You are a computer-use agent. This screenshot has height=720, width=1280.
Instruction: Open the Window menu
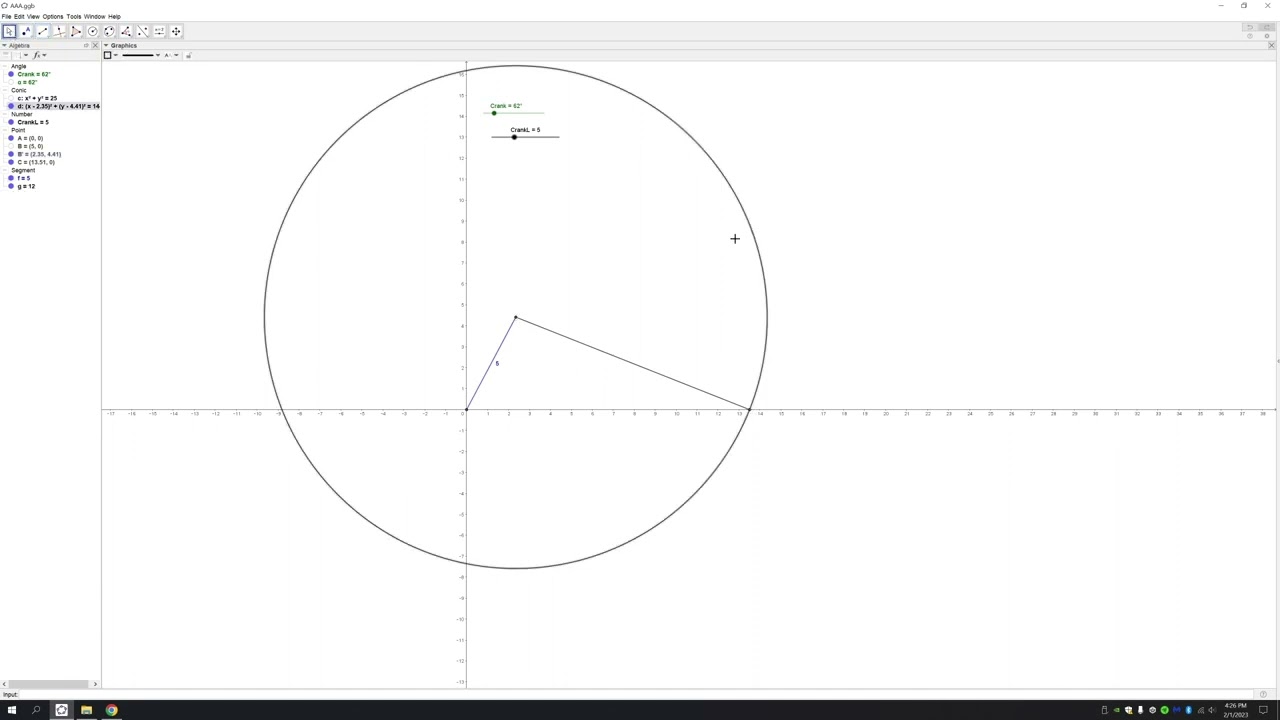point(94,16)
